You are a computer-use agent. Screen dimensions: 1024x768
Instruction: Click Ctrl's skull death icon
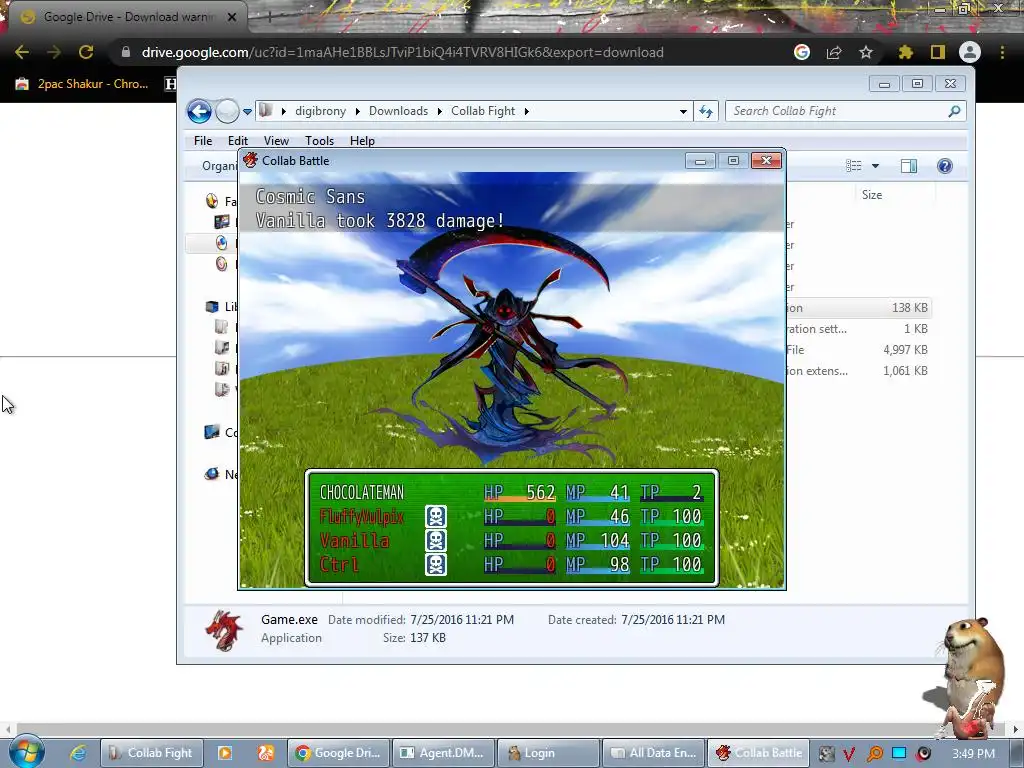[x=436, y=564]
